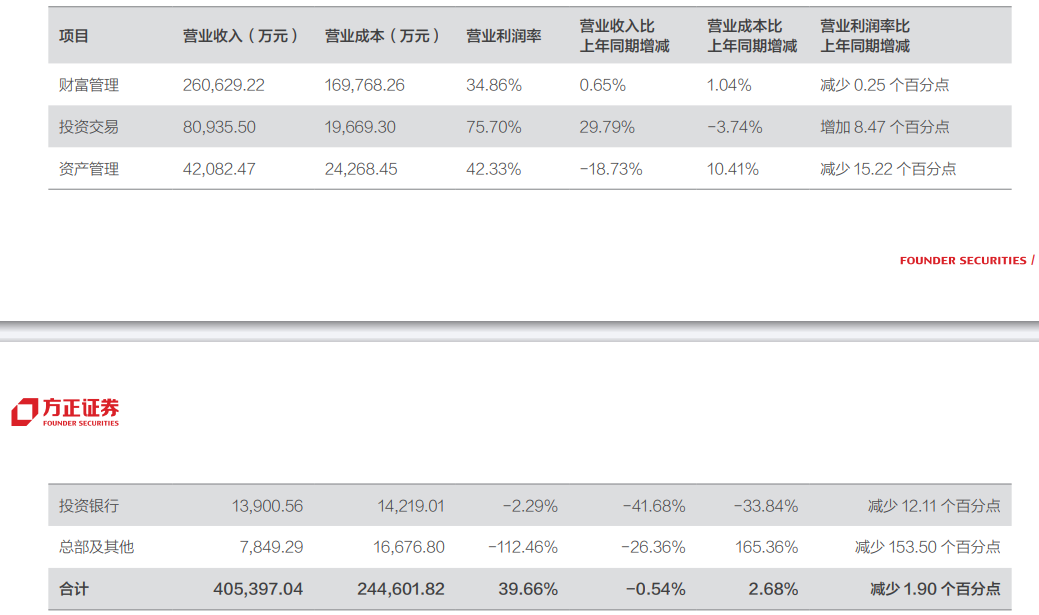
Task: Click the 增加 8.47 个百分点 cell
Action: [885, 127]
